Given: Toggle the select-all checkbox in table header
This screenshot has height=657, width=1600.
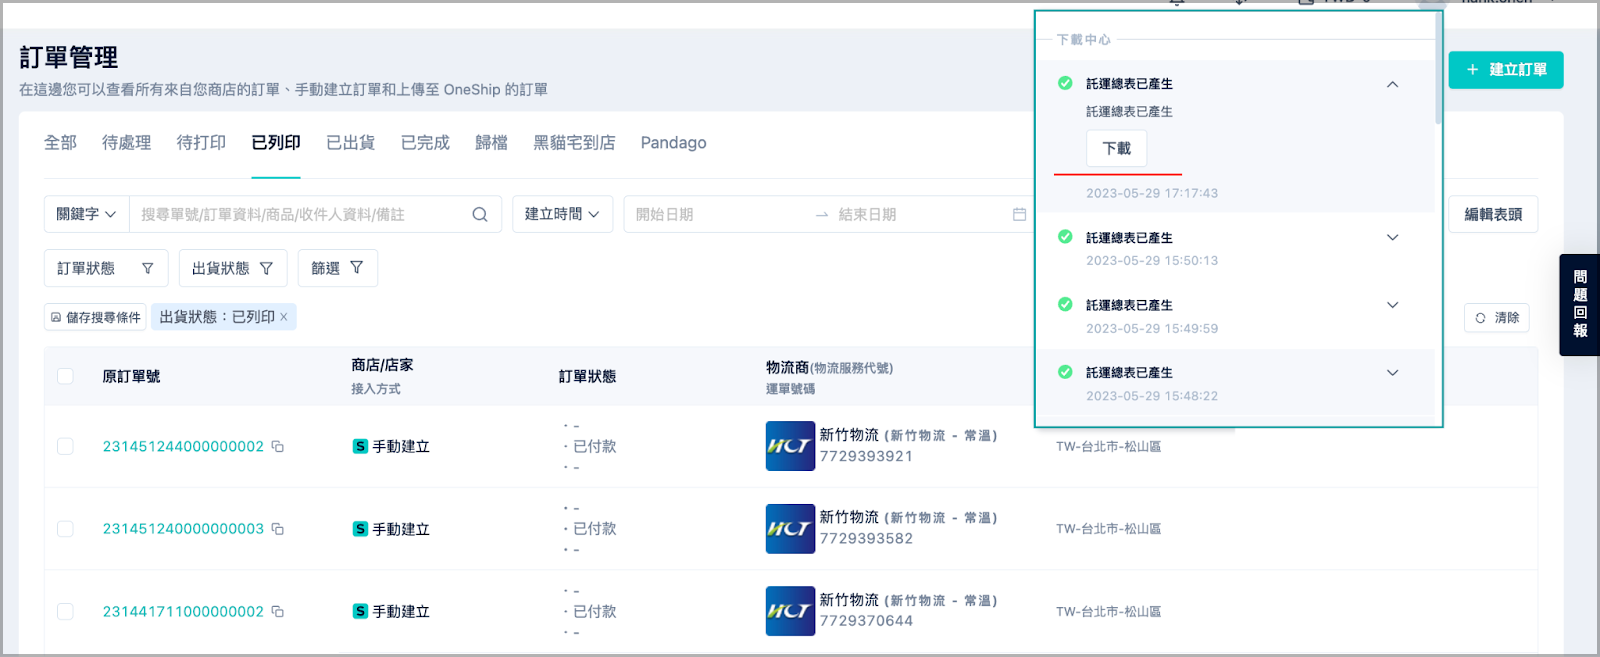Looking at the screenshot, I should (x=65, y=376).
